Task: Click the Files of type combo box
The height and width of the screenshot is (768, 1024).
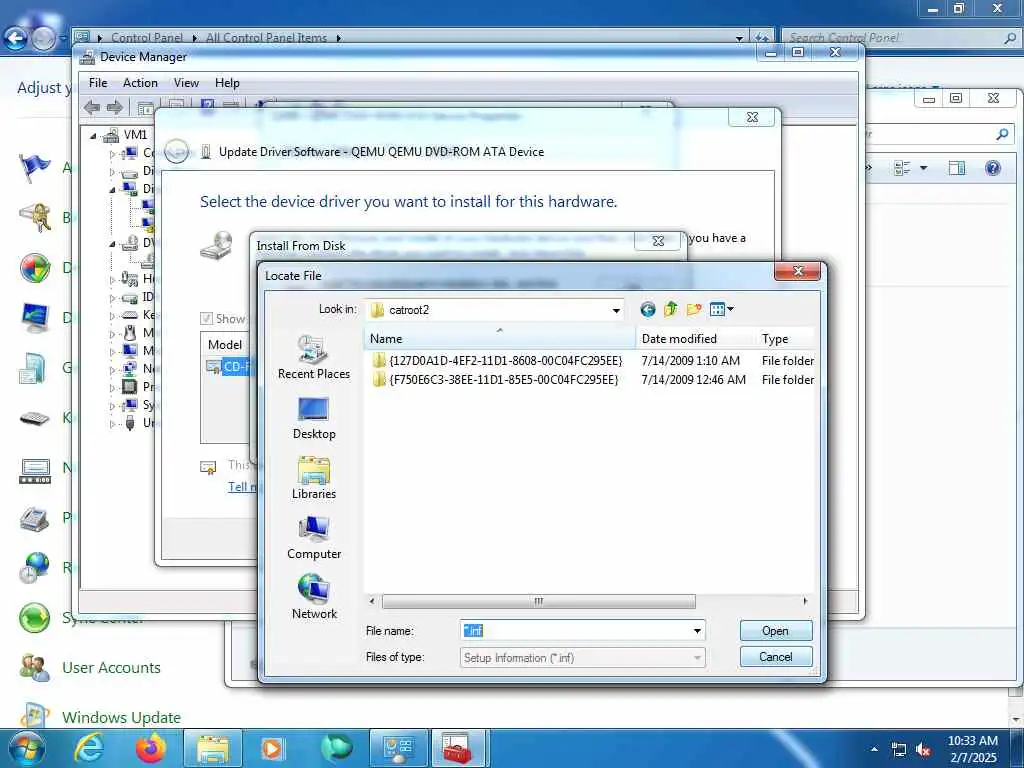Action: coord(582,658)
